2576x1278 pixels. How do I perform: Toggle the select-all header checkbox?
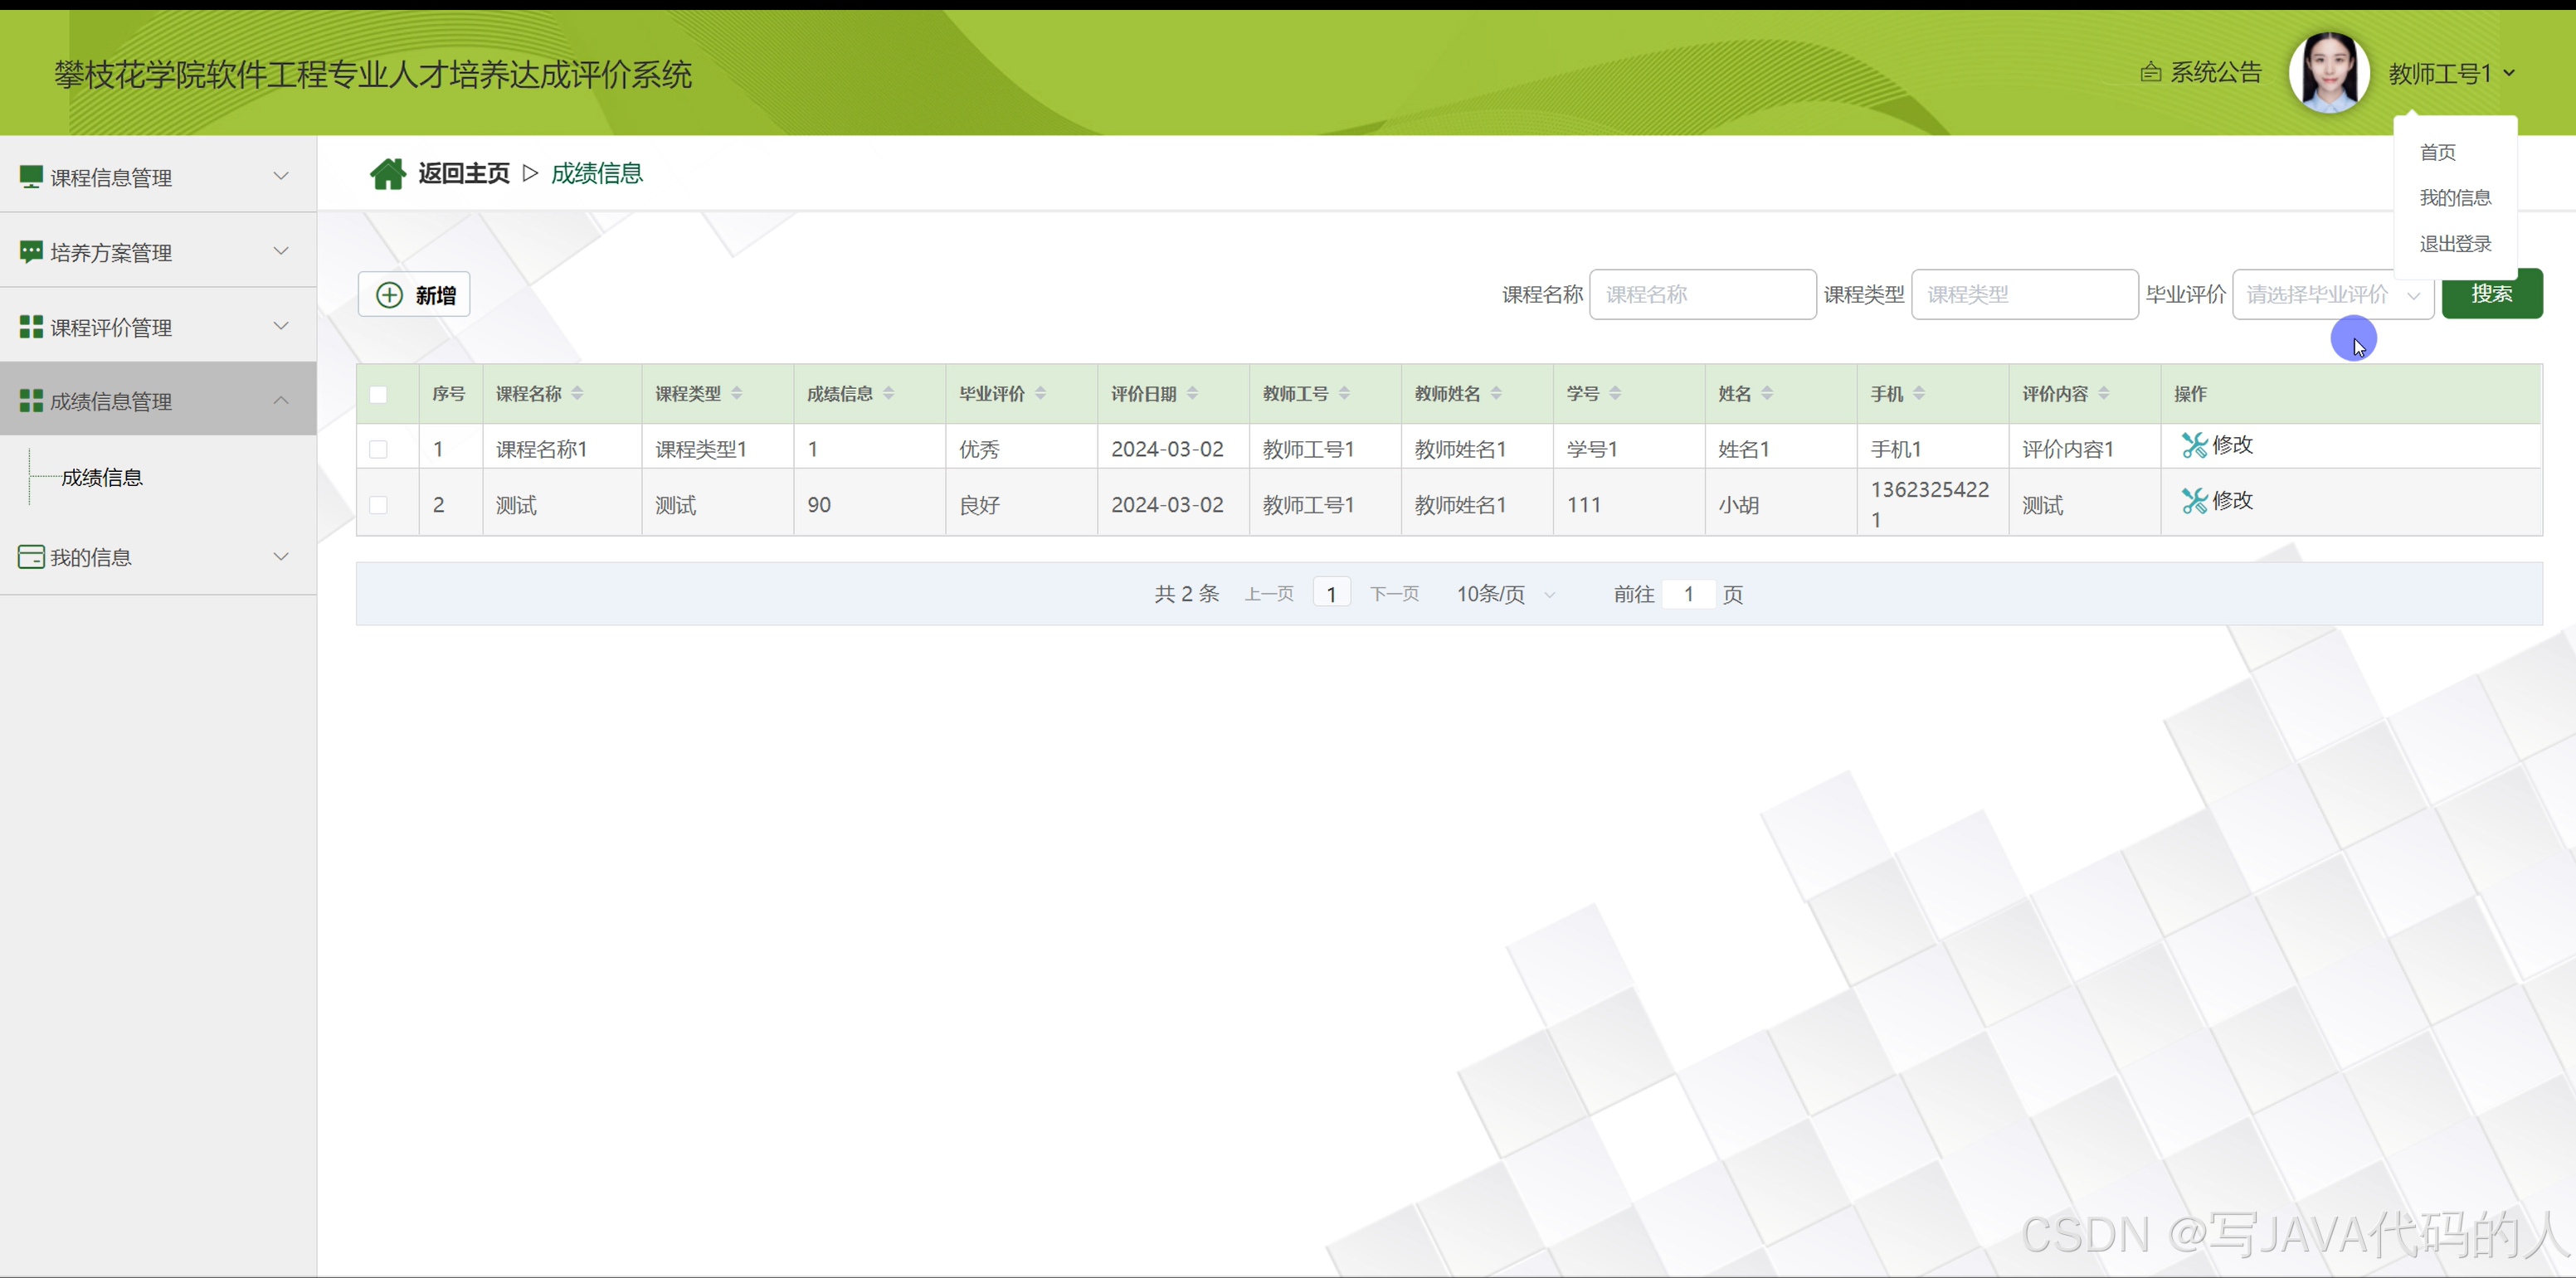tap(378, 394)
